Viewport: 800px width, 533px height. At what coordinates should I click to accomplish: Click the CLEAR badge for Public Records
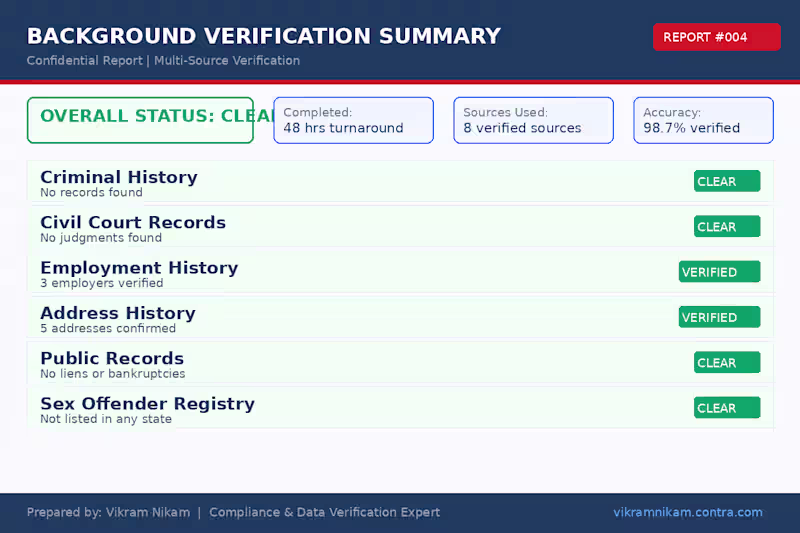(727, 363)
